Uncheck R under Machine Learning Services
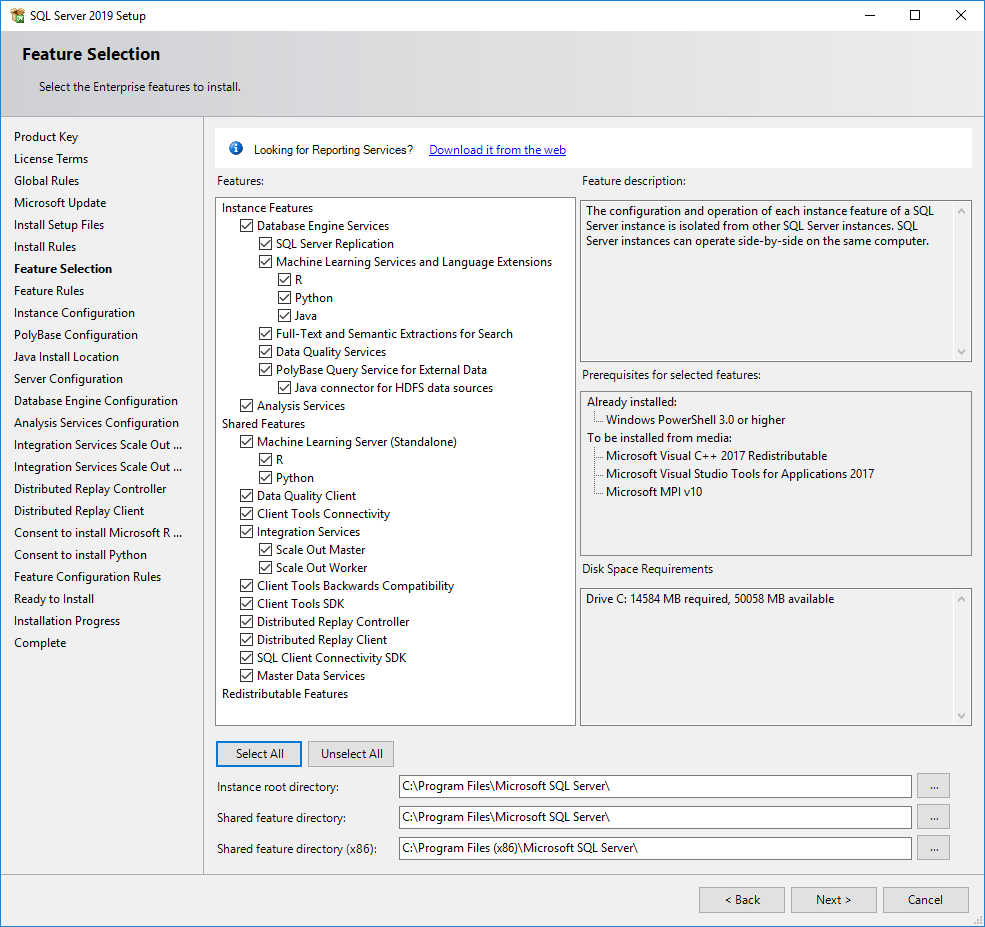 [x=284, y=279]
